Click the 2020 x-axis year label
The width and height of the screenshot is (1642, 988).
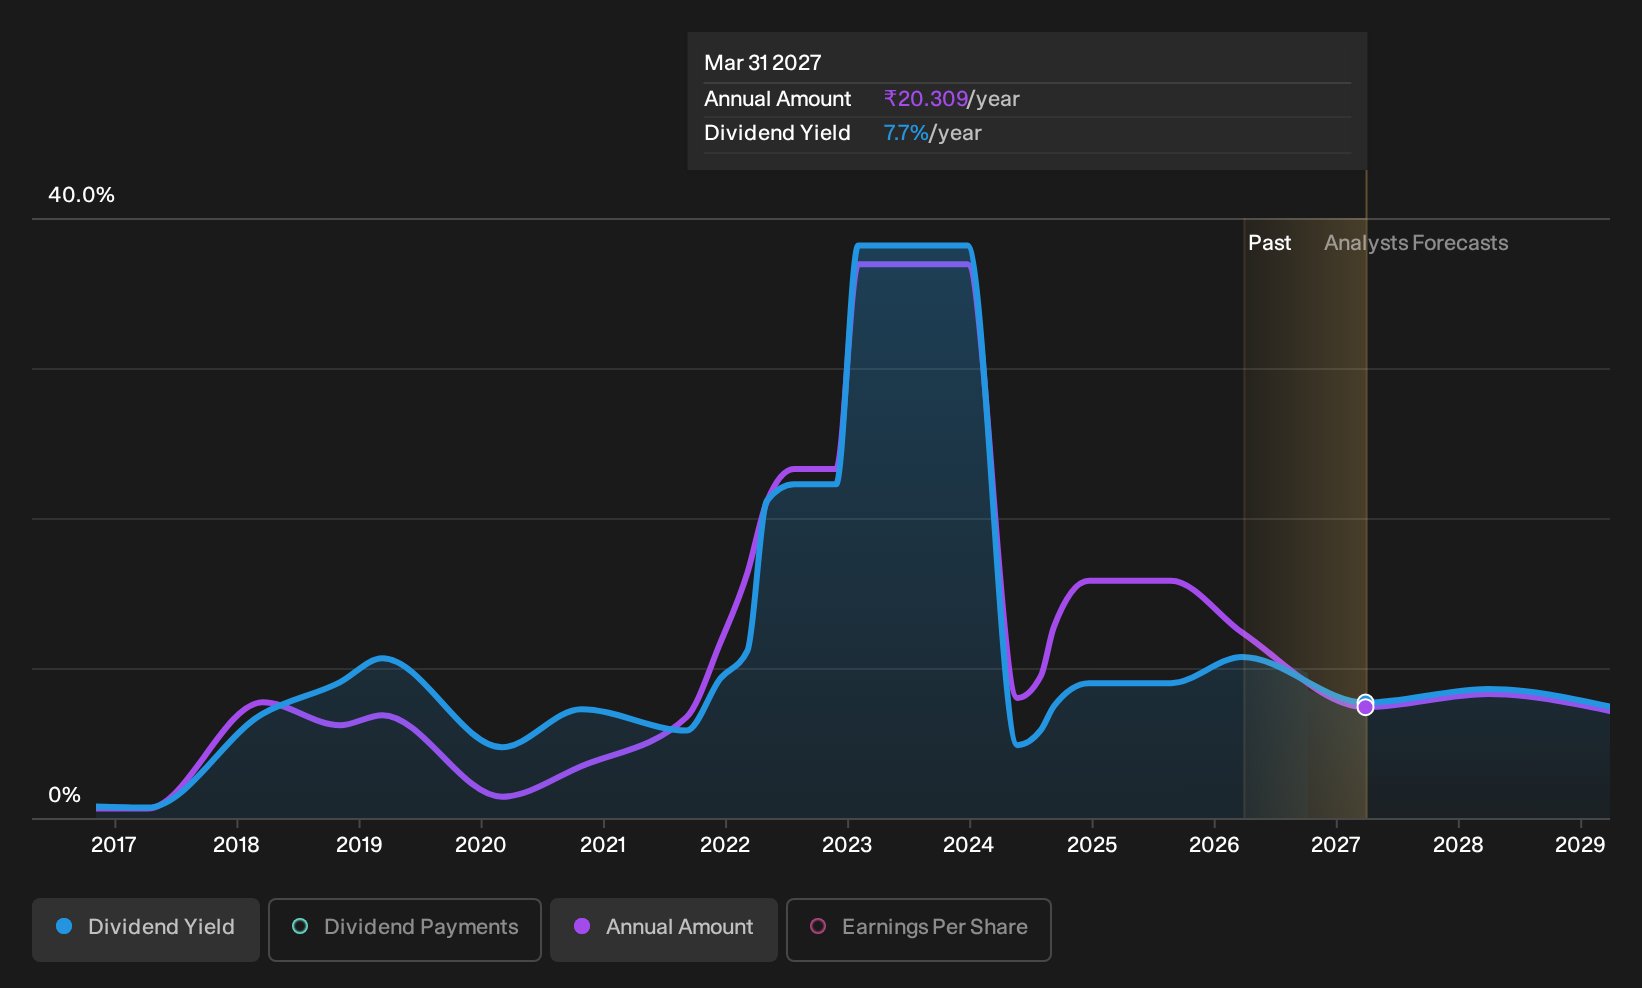481,845
